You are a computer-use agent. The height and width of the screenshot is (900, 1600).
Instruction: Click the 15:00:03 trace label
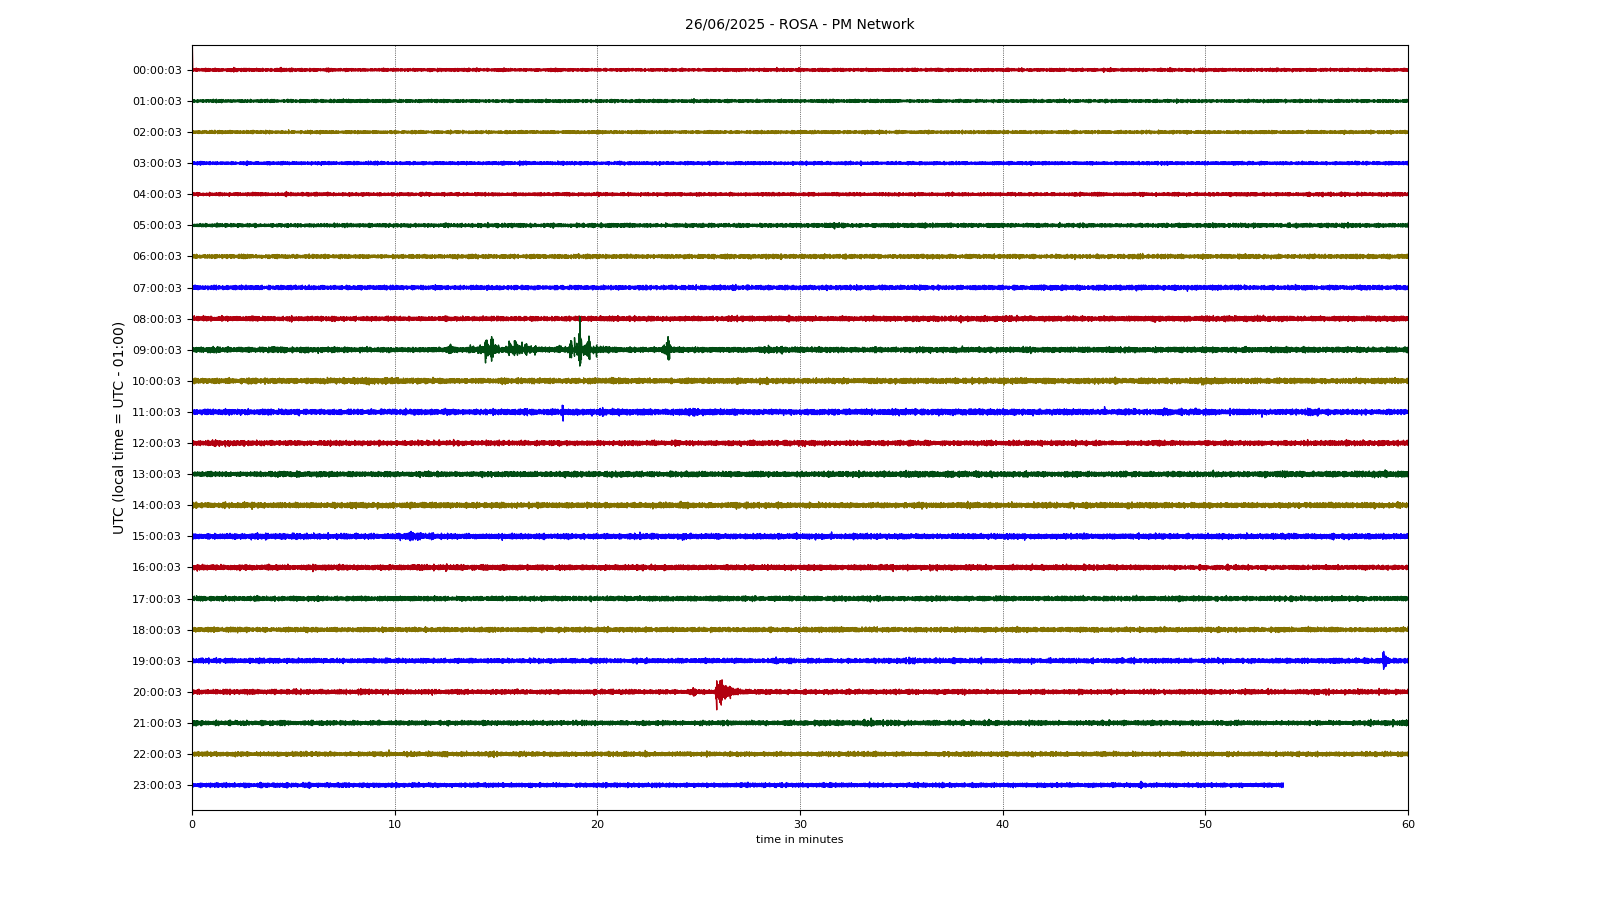click(157, 536)
